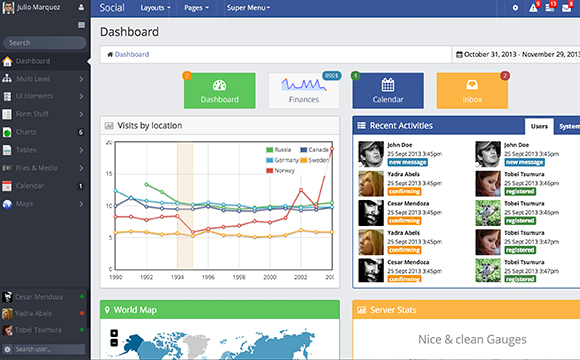The width and height of the screenshot is (580, 360).
Task: Zoom out on the World Map
Action: click(114, 343)
